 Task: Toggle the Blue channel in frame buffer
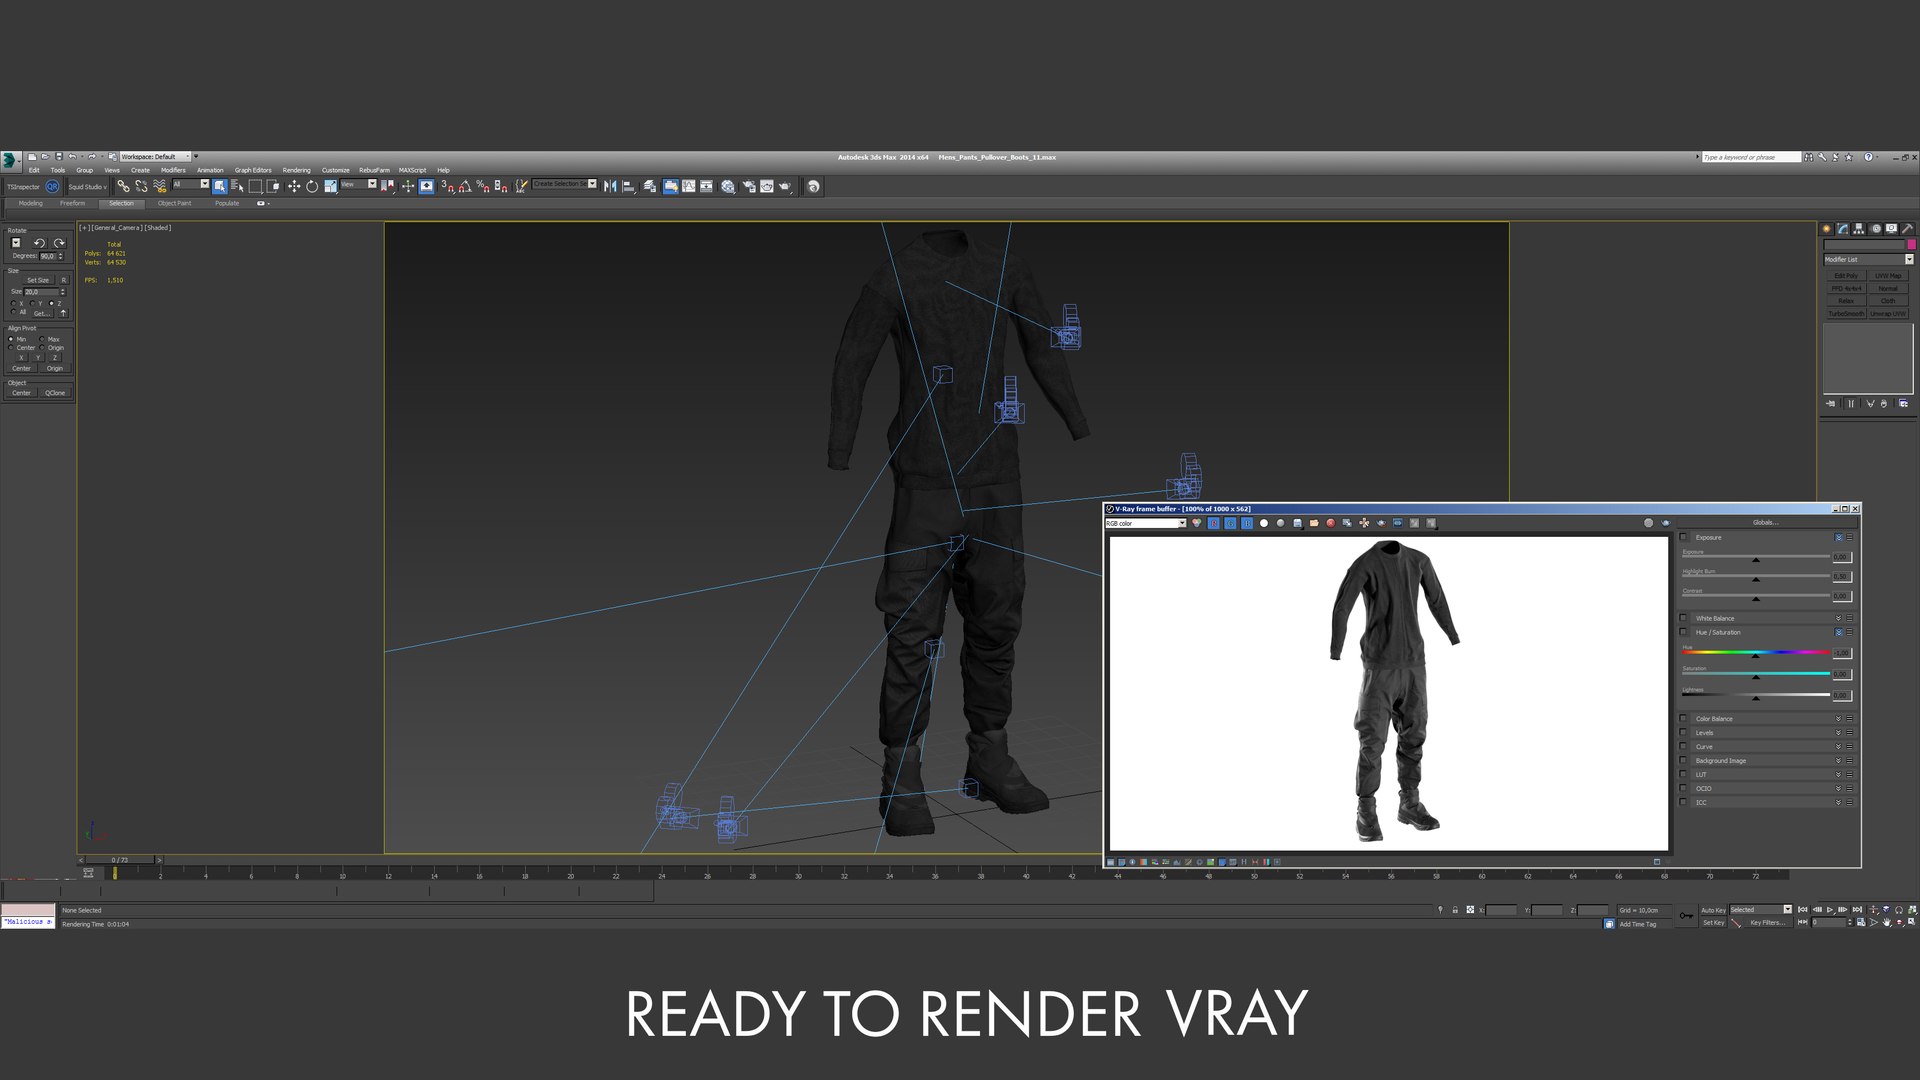[x=1247, y=523]
